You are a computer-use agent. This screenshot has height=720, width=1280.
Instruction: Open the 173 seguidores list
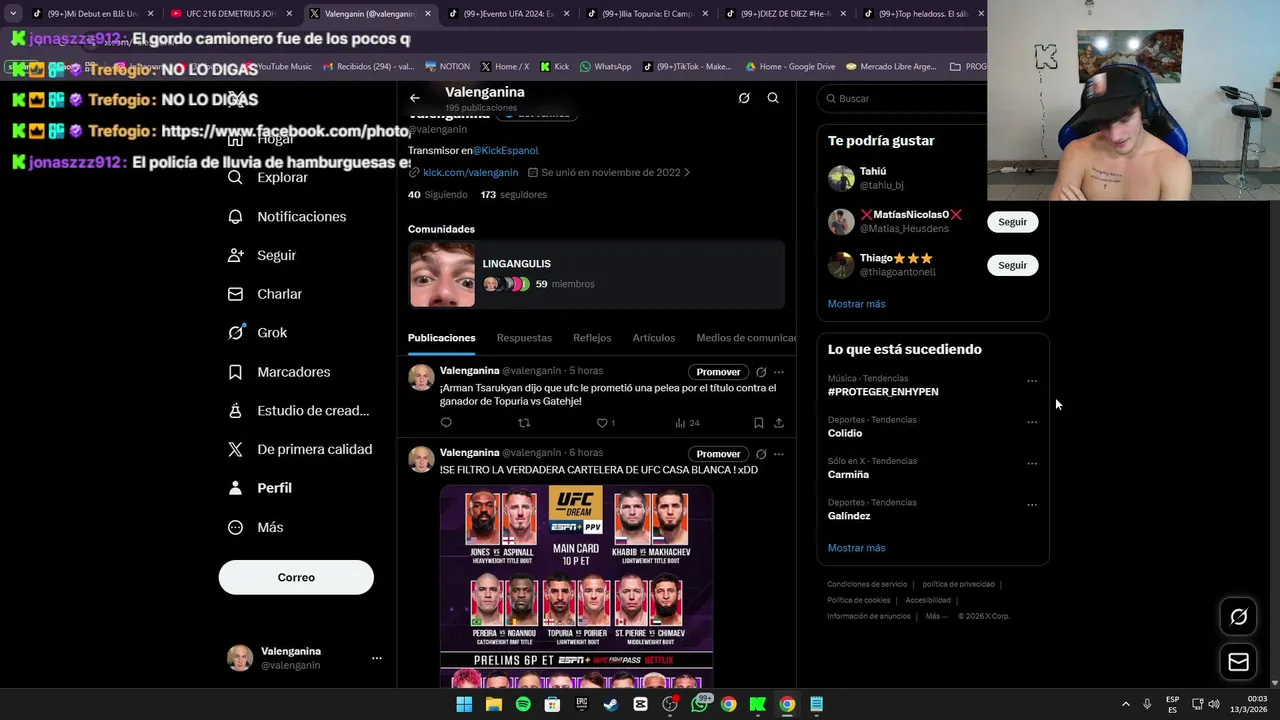coord(513,195)
